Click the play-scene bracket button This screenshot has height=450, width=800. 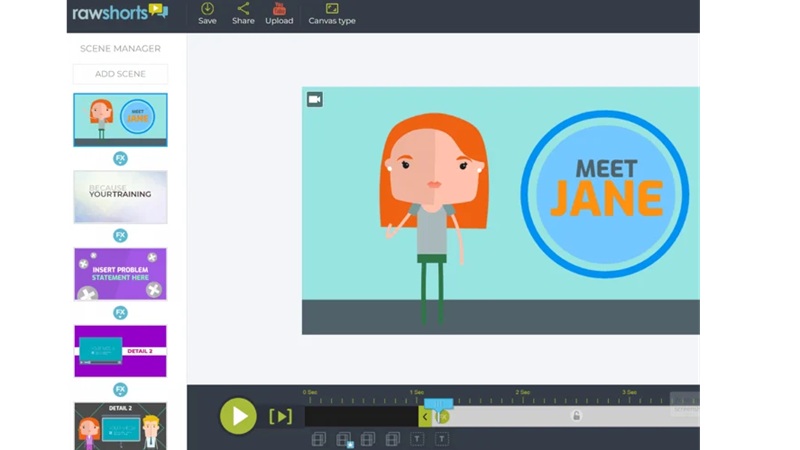tap(280, 416)
